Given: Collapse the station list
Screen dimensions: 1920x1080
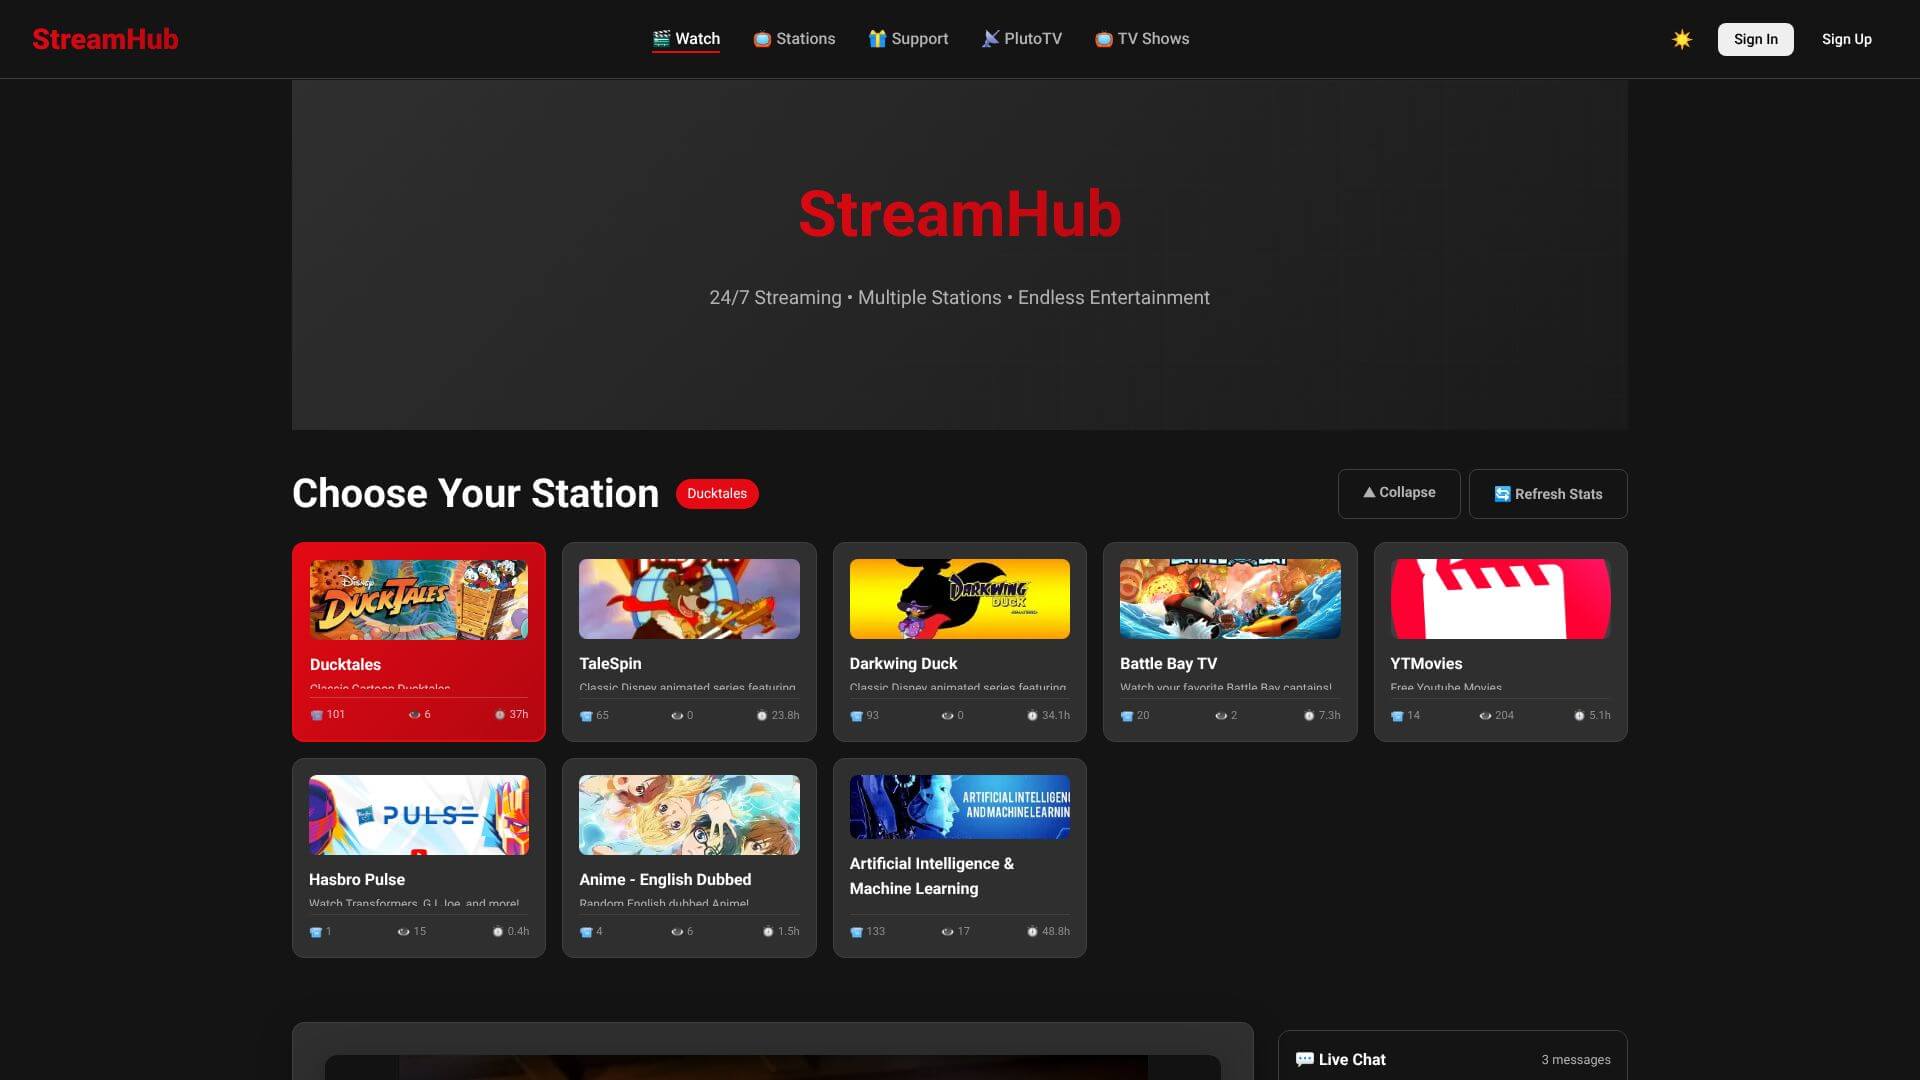Looking at the screenshot, I should click(x=1398, y=493).
